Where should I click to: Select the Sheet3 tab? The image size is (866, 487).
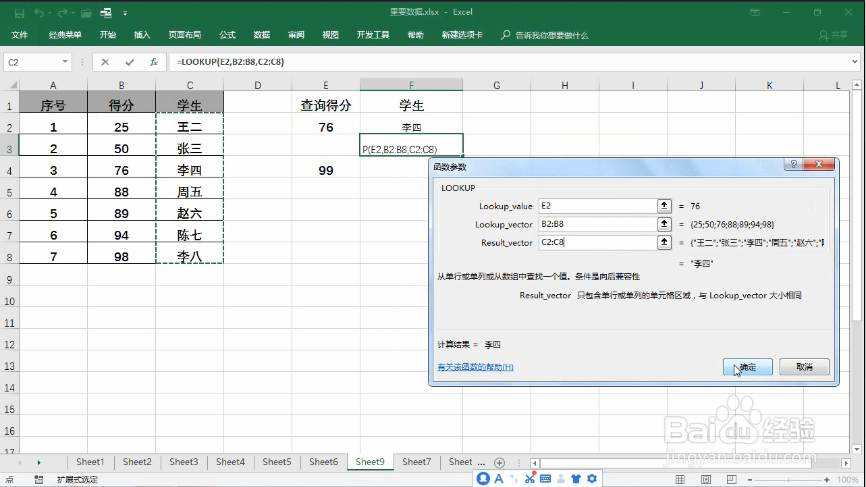pyautogui.click(x=183, y=462)
